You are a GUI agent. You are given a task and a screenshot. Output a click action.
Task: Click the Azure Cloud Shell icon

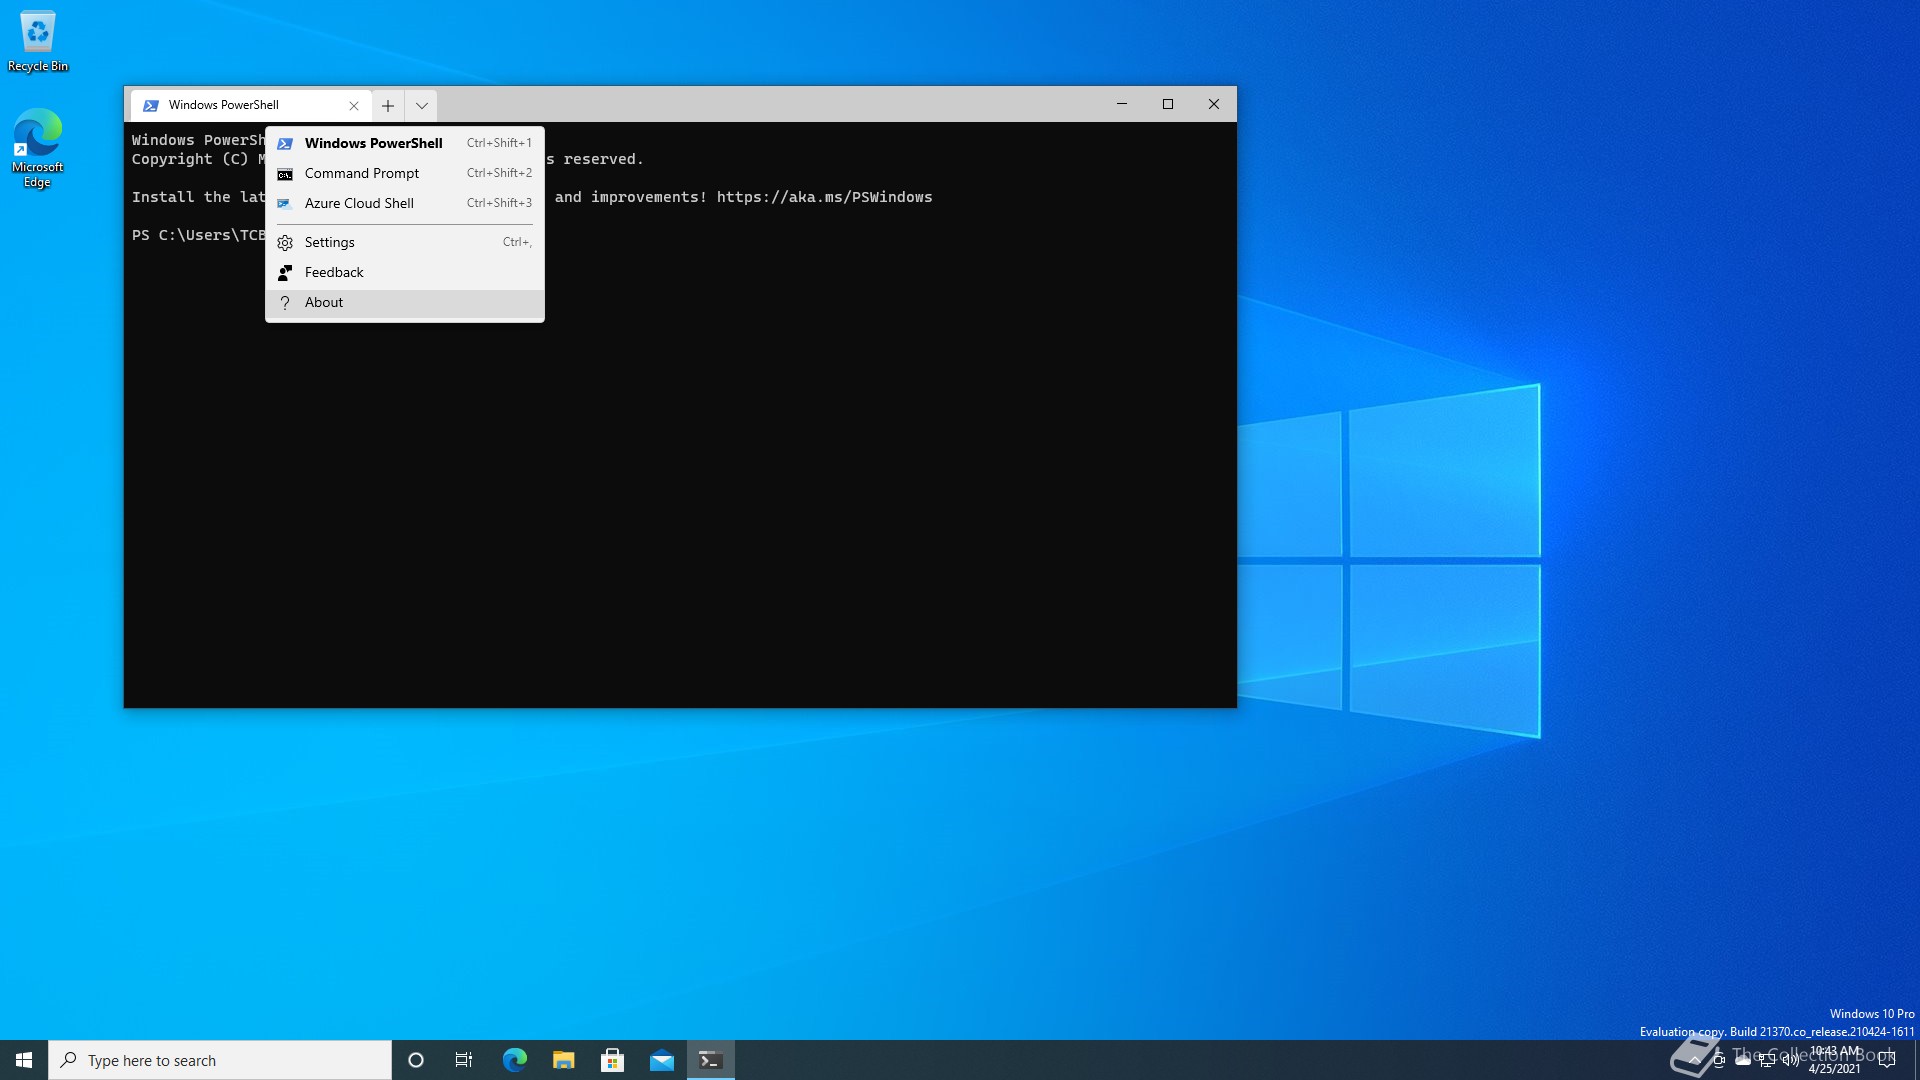(285, 203)
